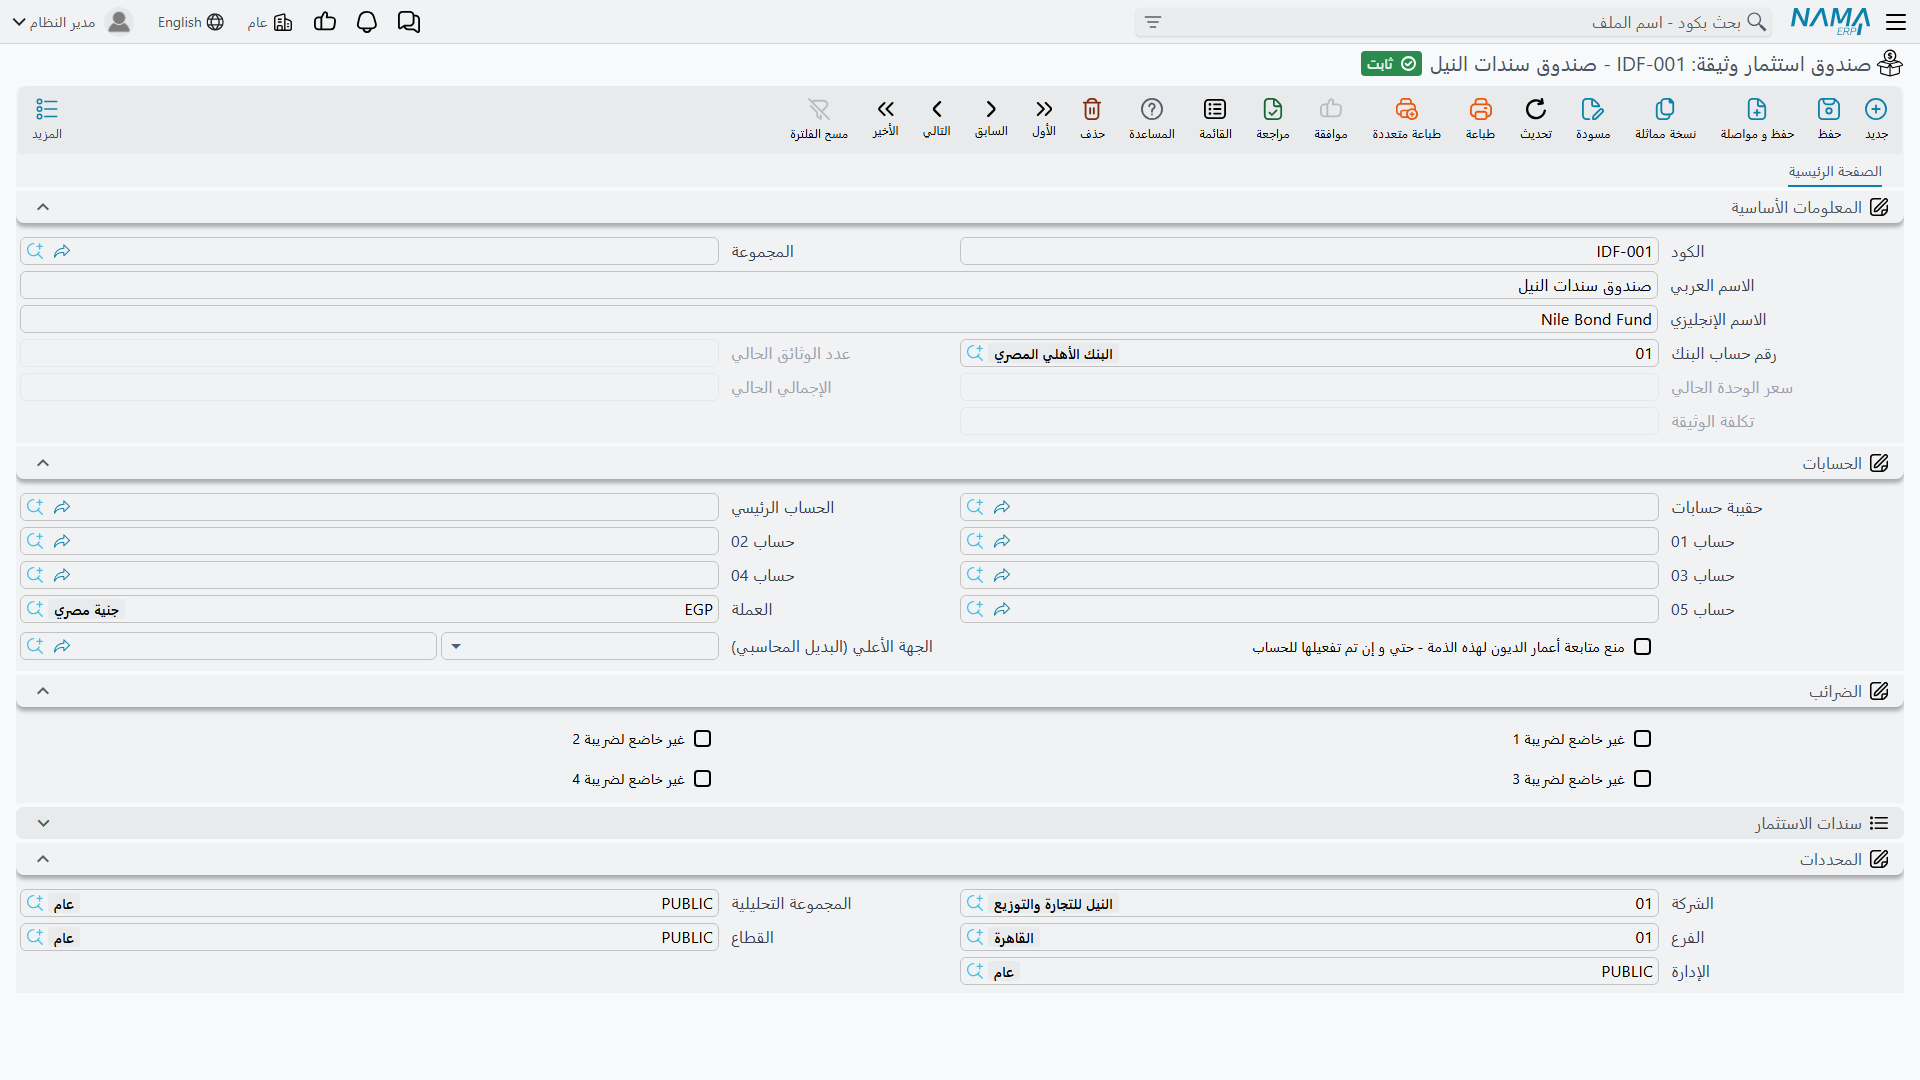
Task: Toggle منع متابعة أعمار الديون checkbox
Action: [x=1642, y=647]
